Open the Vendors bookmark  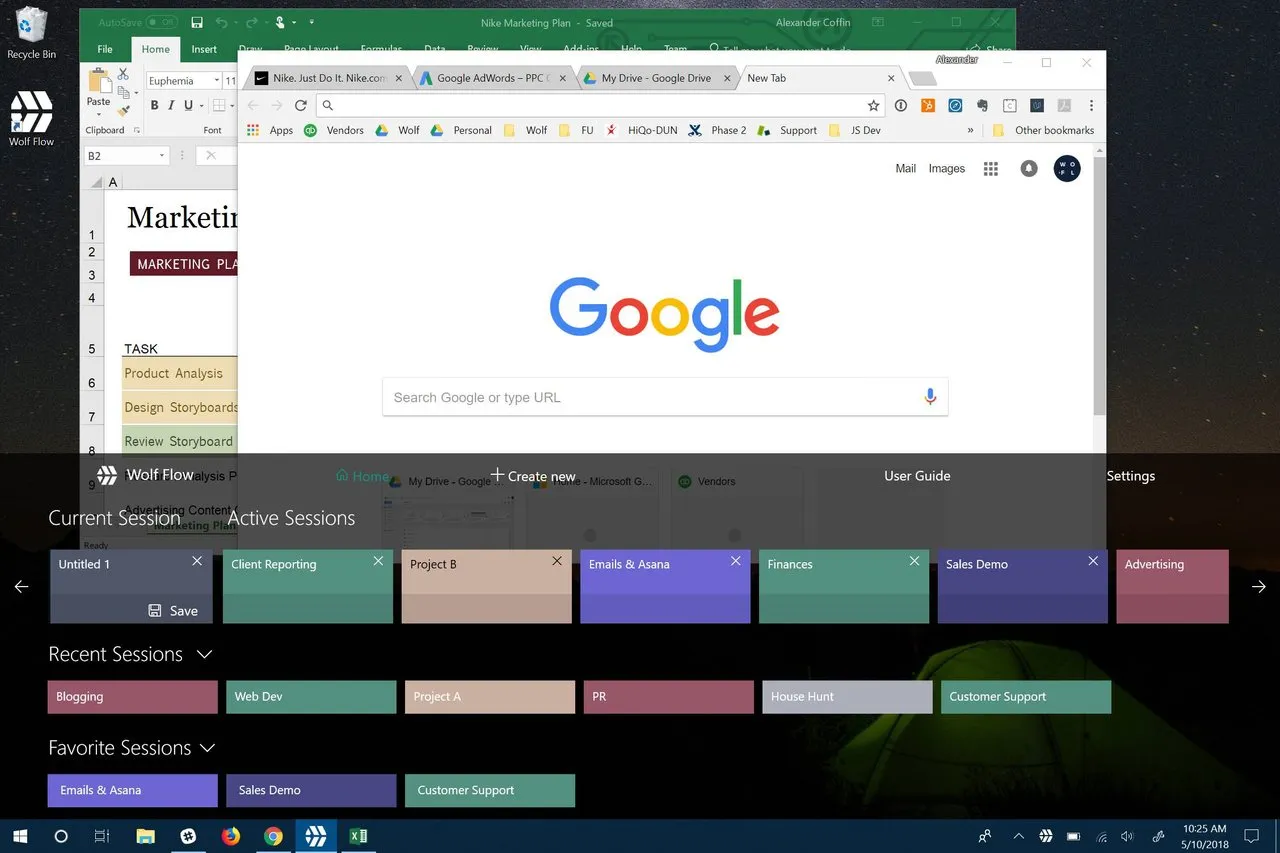pos(335,130)
